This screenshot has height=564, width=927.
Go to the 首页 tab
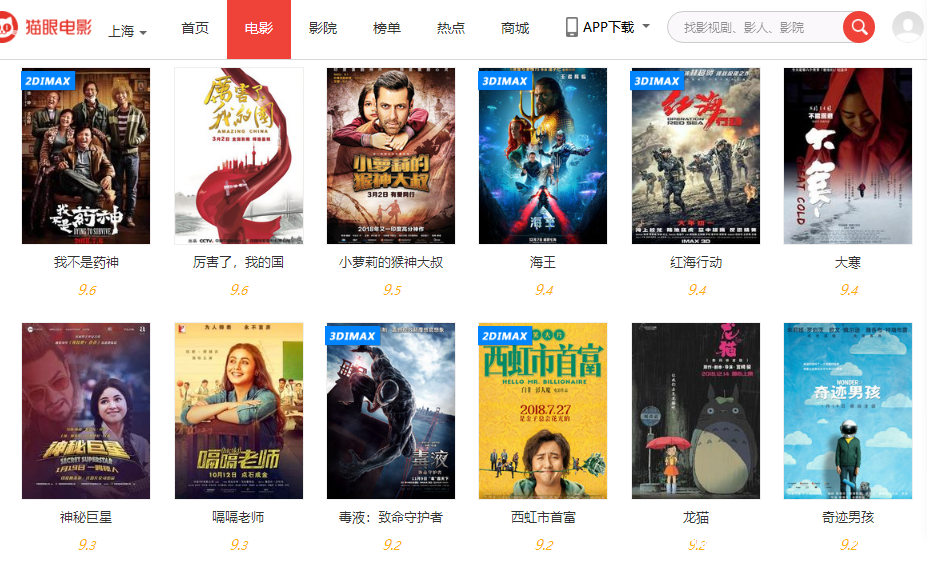pos(195,28)
